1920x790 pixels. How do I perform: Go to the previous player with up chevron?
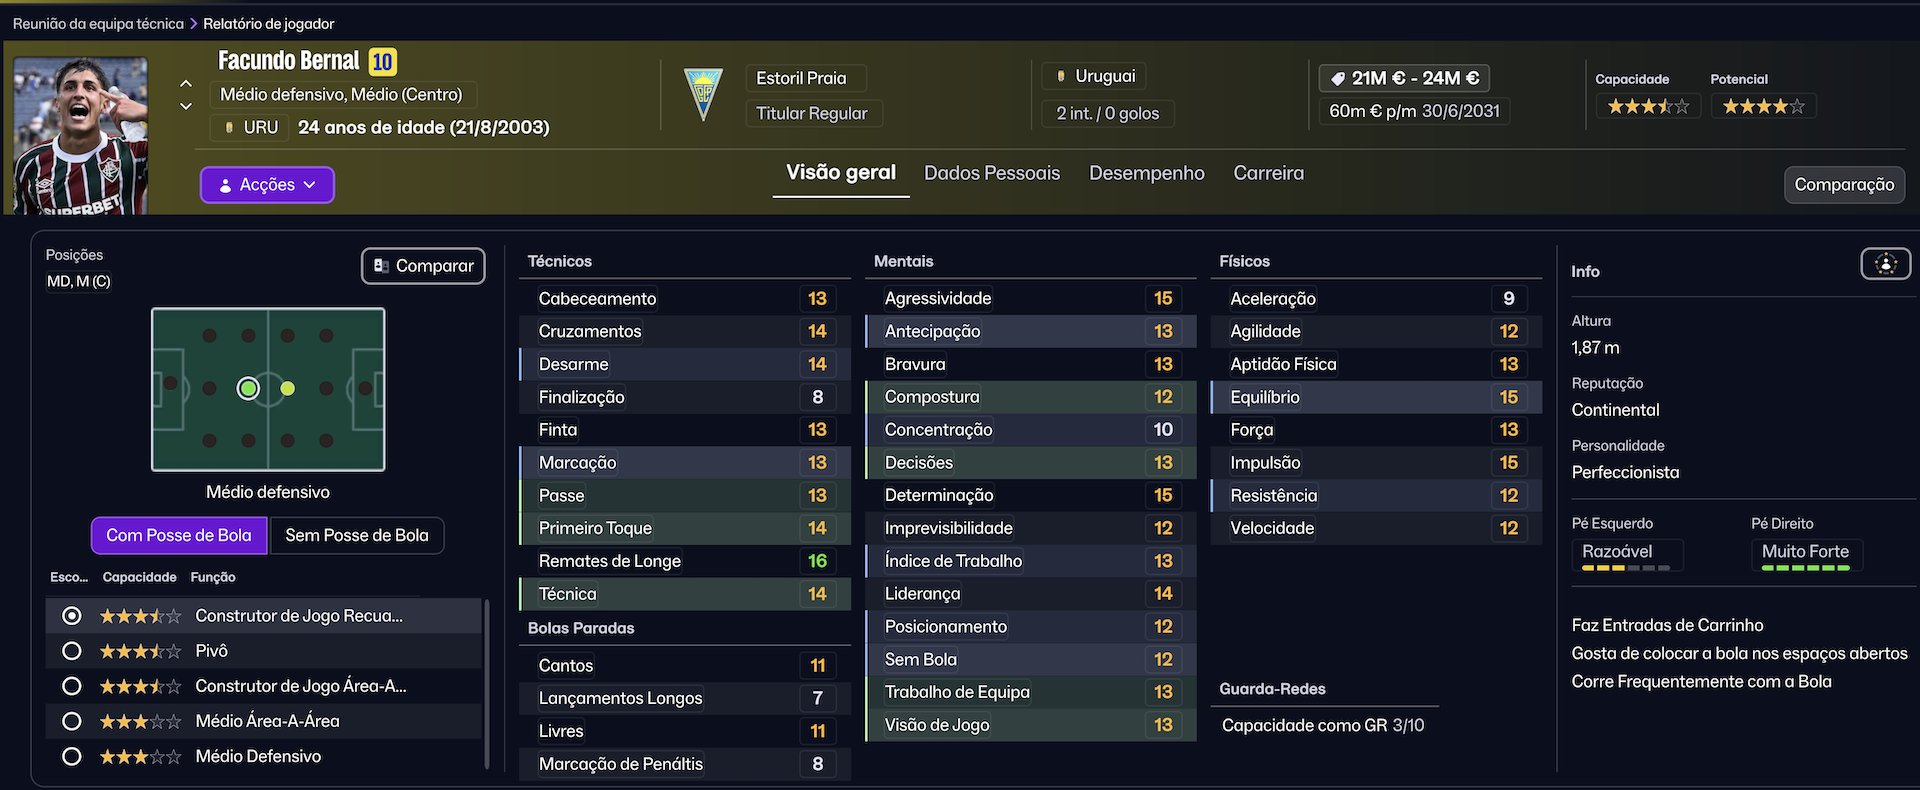click(186, 84)
